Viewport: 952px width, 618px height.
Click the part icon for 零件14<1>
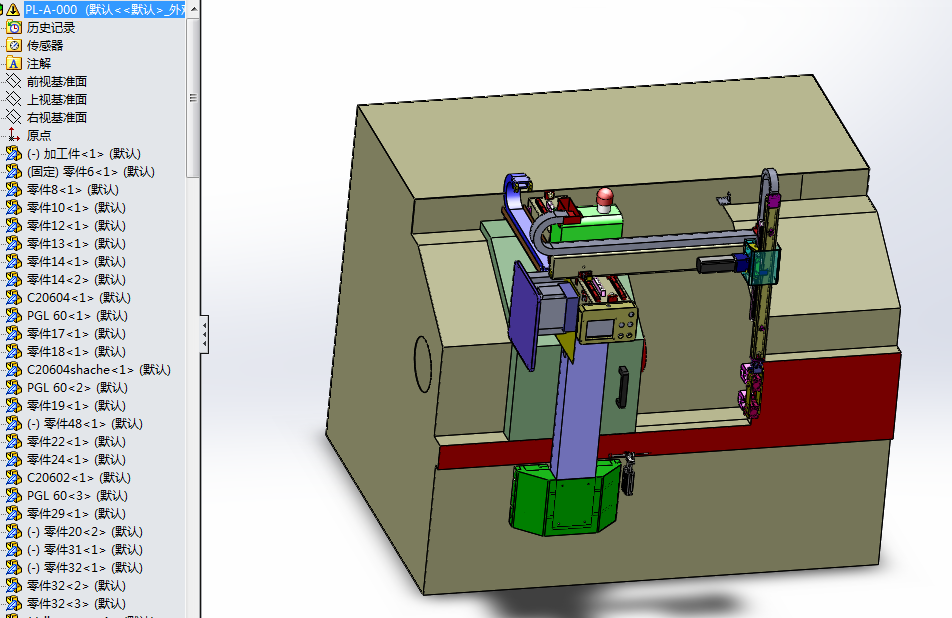[13, 262]
